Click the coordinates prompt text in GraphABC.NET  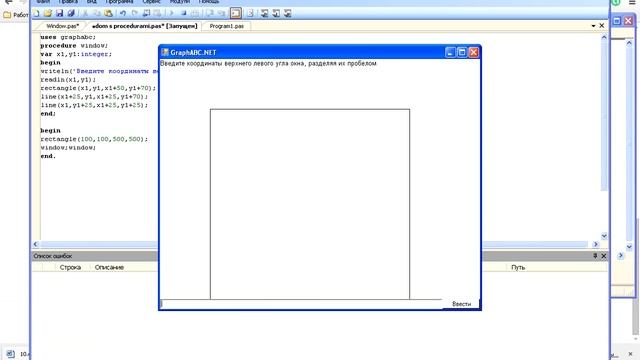[x=268, y=64]
